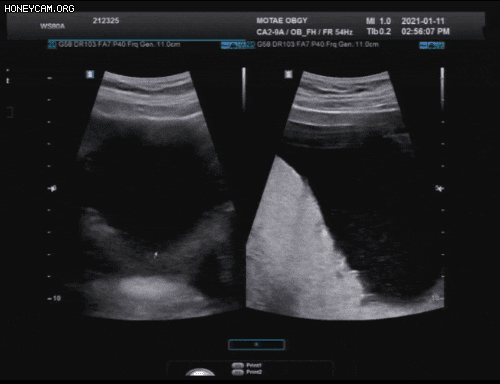Click the TIb 0.2 value
Screen dimensions: 500x384
click(379, 31)
